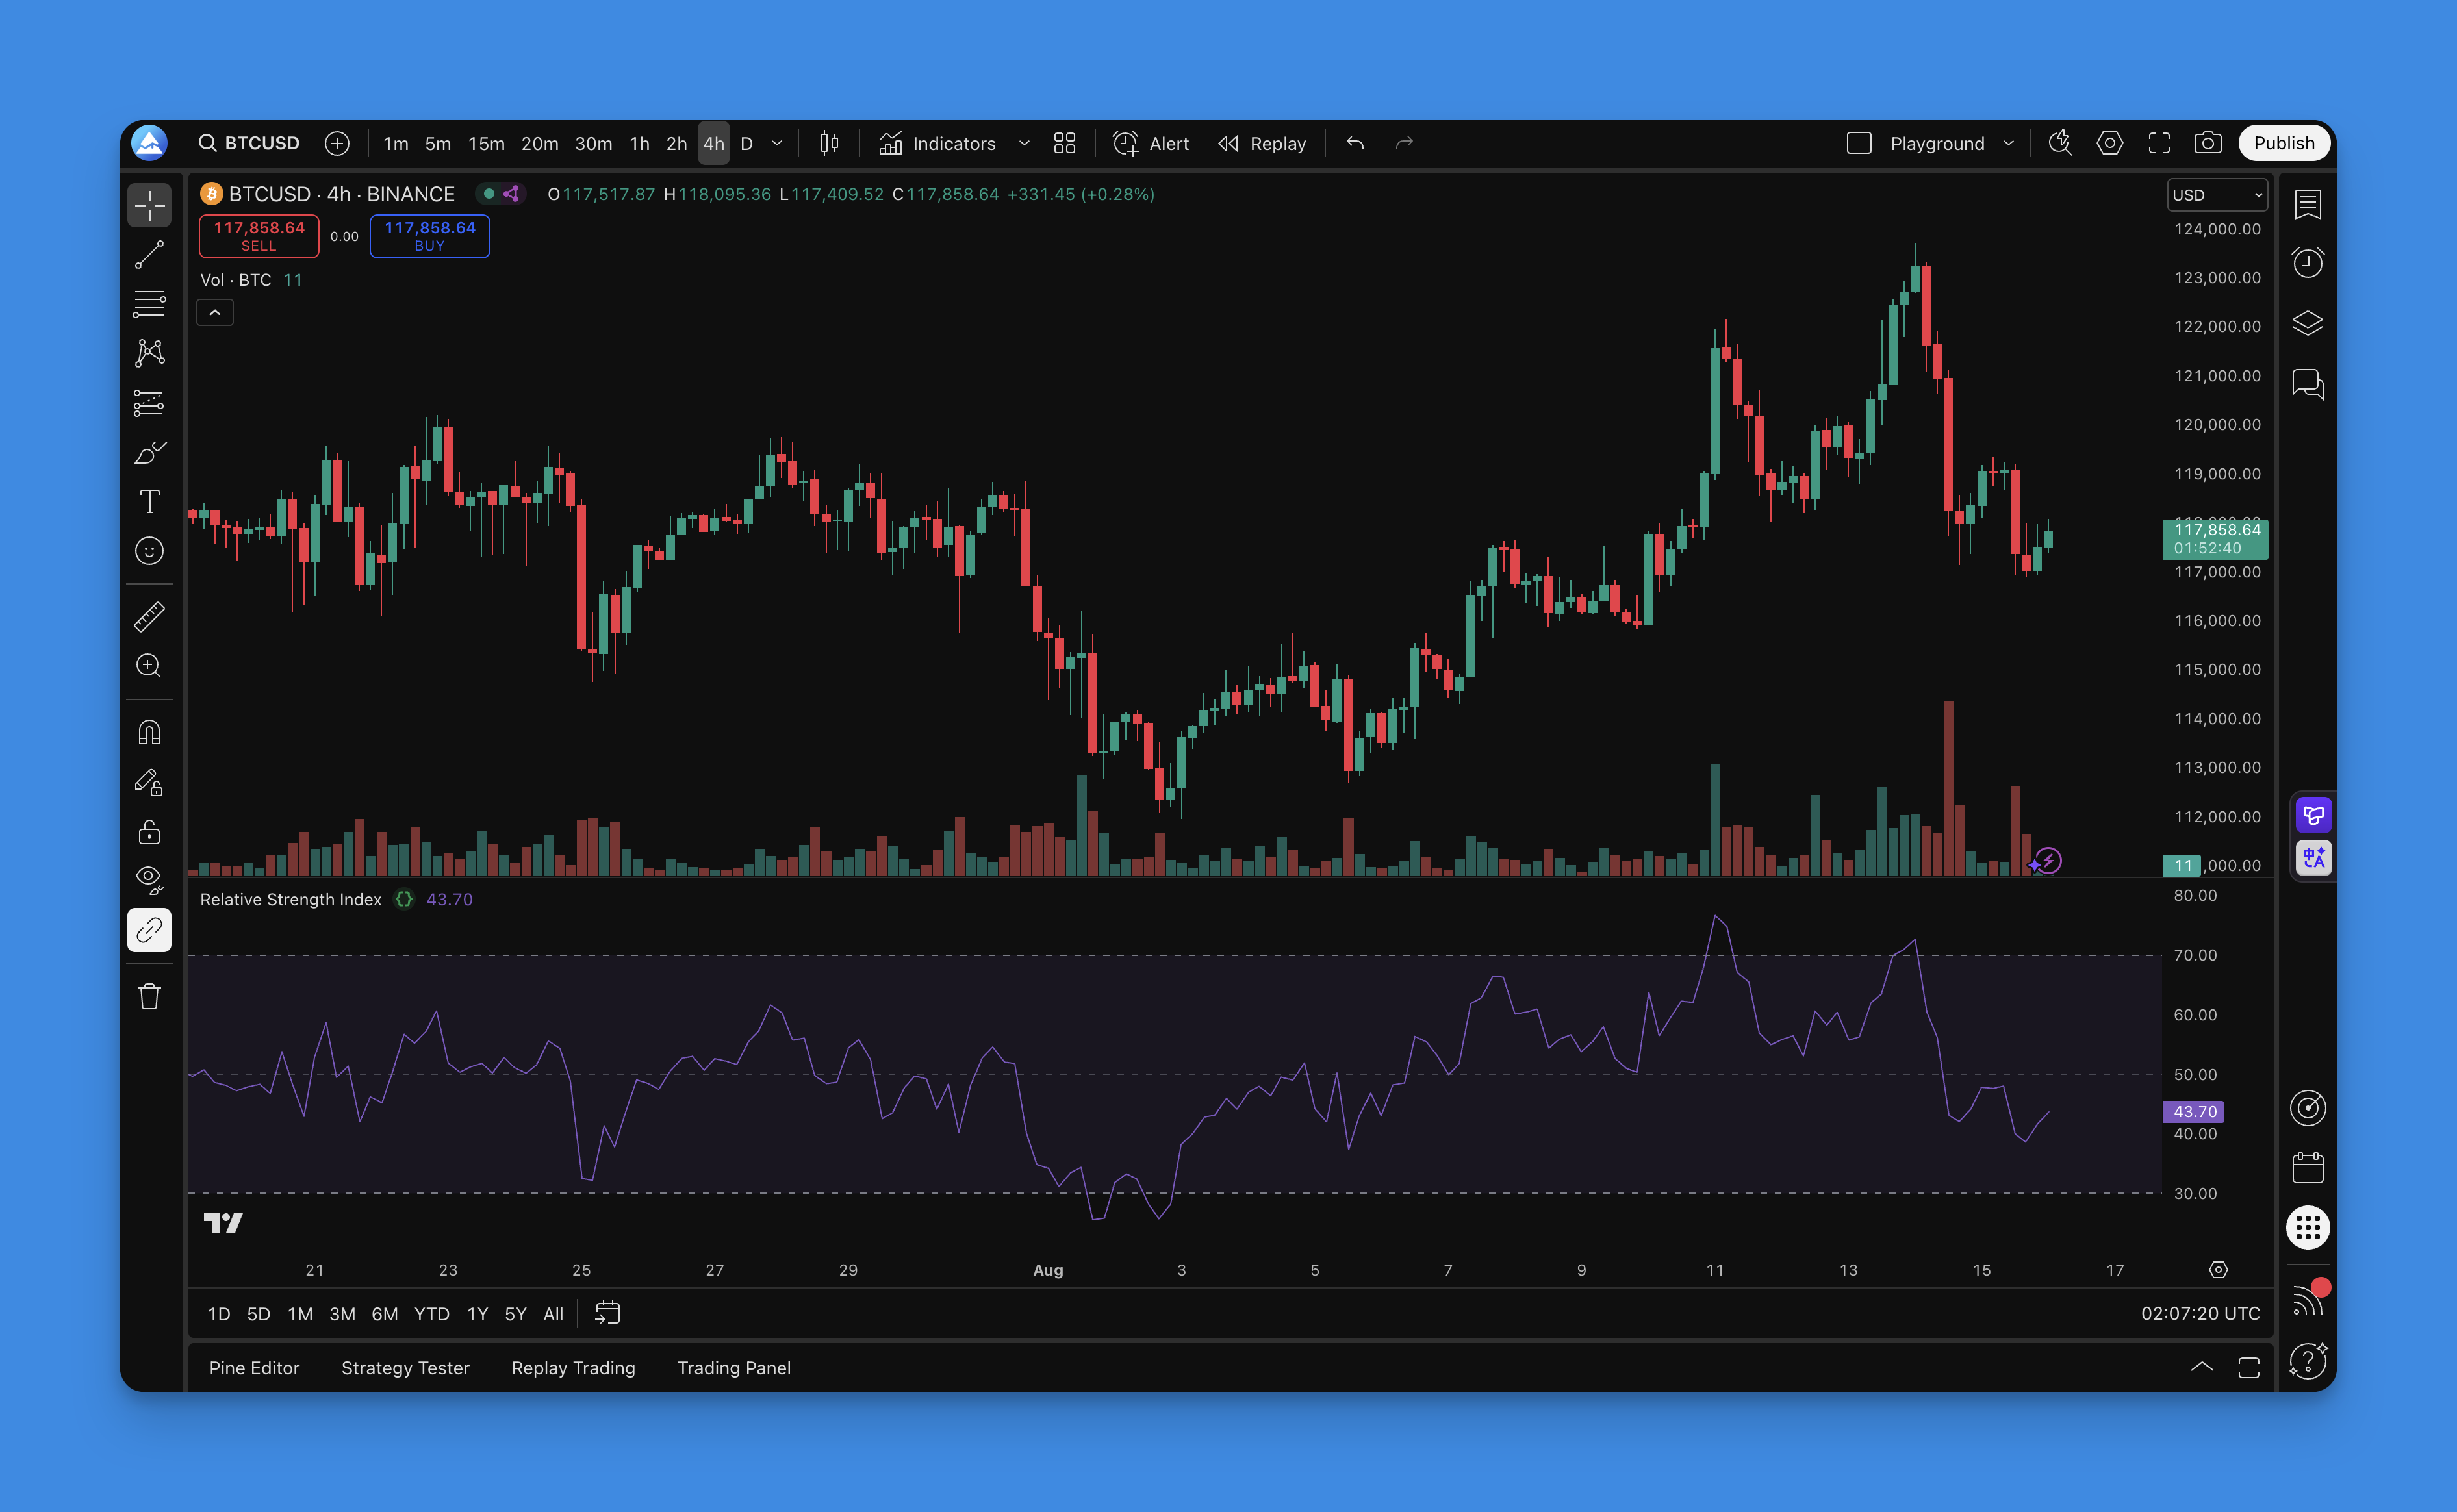This screenshot has height=1512, width=2457.
Task: Select the layout square icon
Action: pos(1859,143)
